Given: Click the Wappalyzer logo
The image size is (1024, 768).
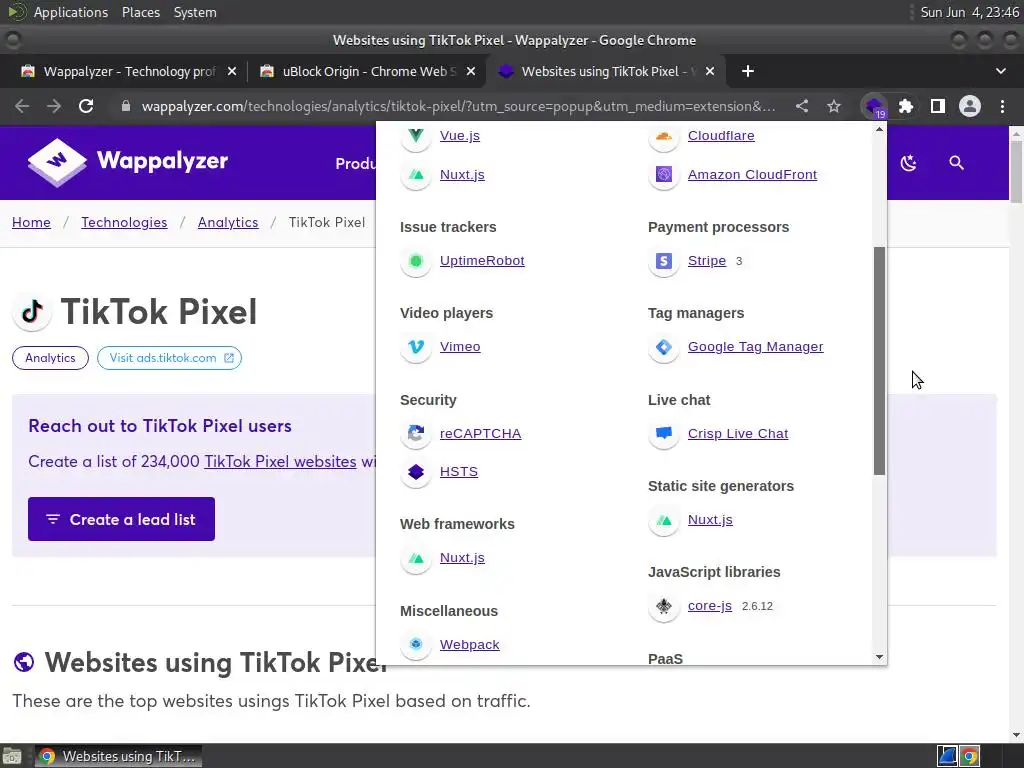Looking at the screenshot, I should tap(128, 161).
